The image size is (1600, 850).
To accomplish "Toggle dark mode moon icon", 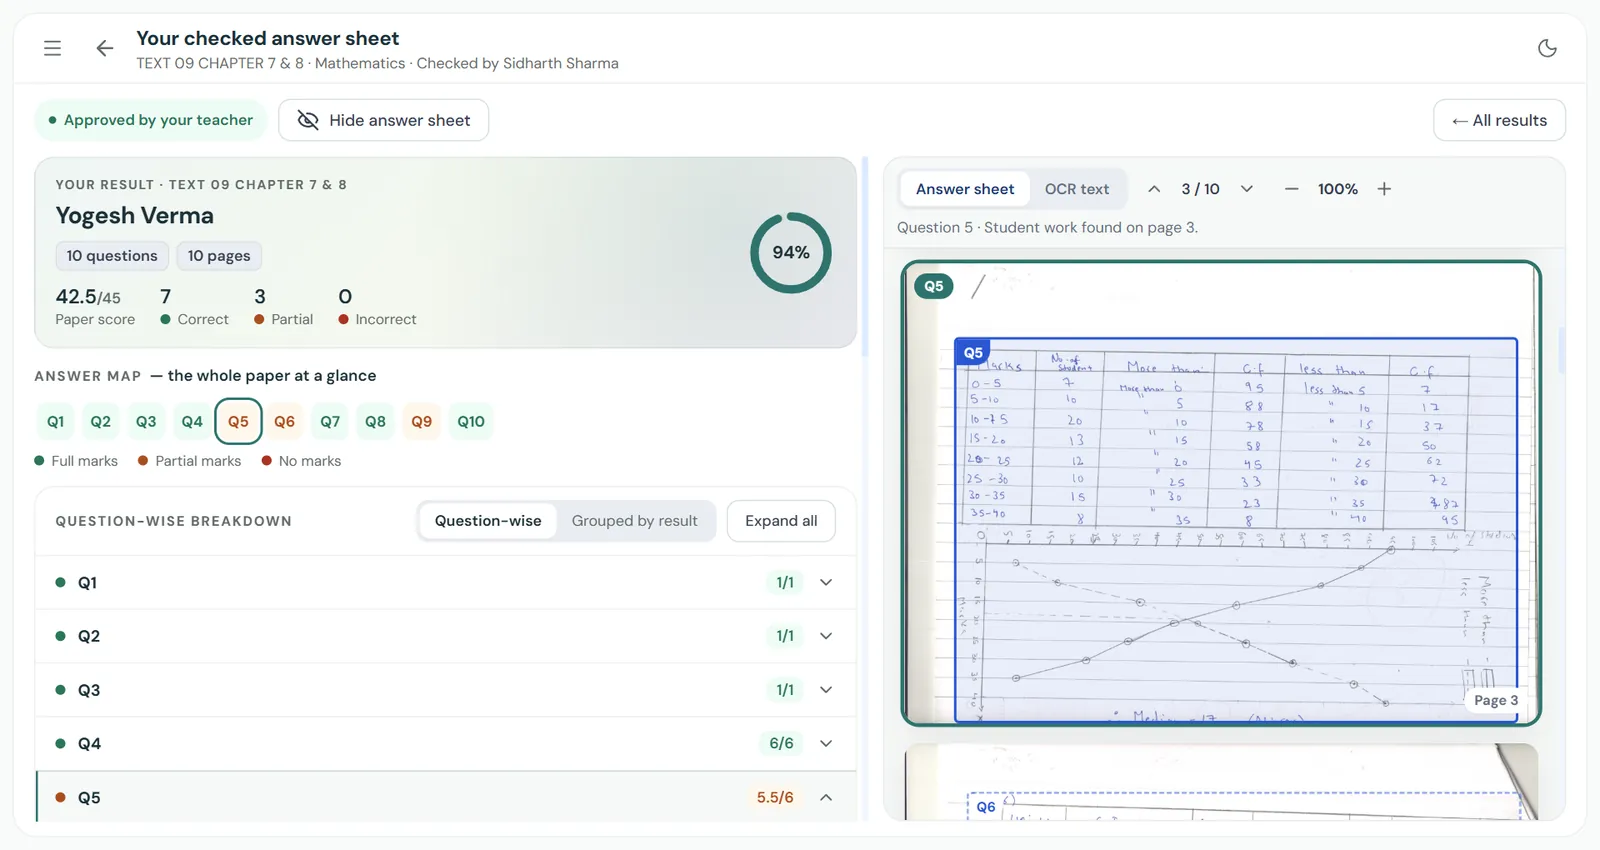I will 1547,48.
